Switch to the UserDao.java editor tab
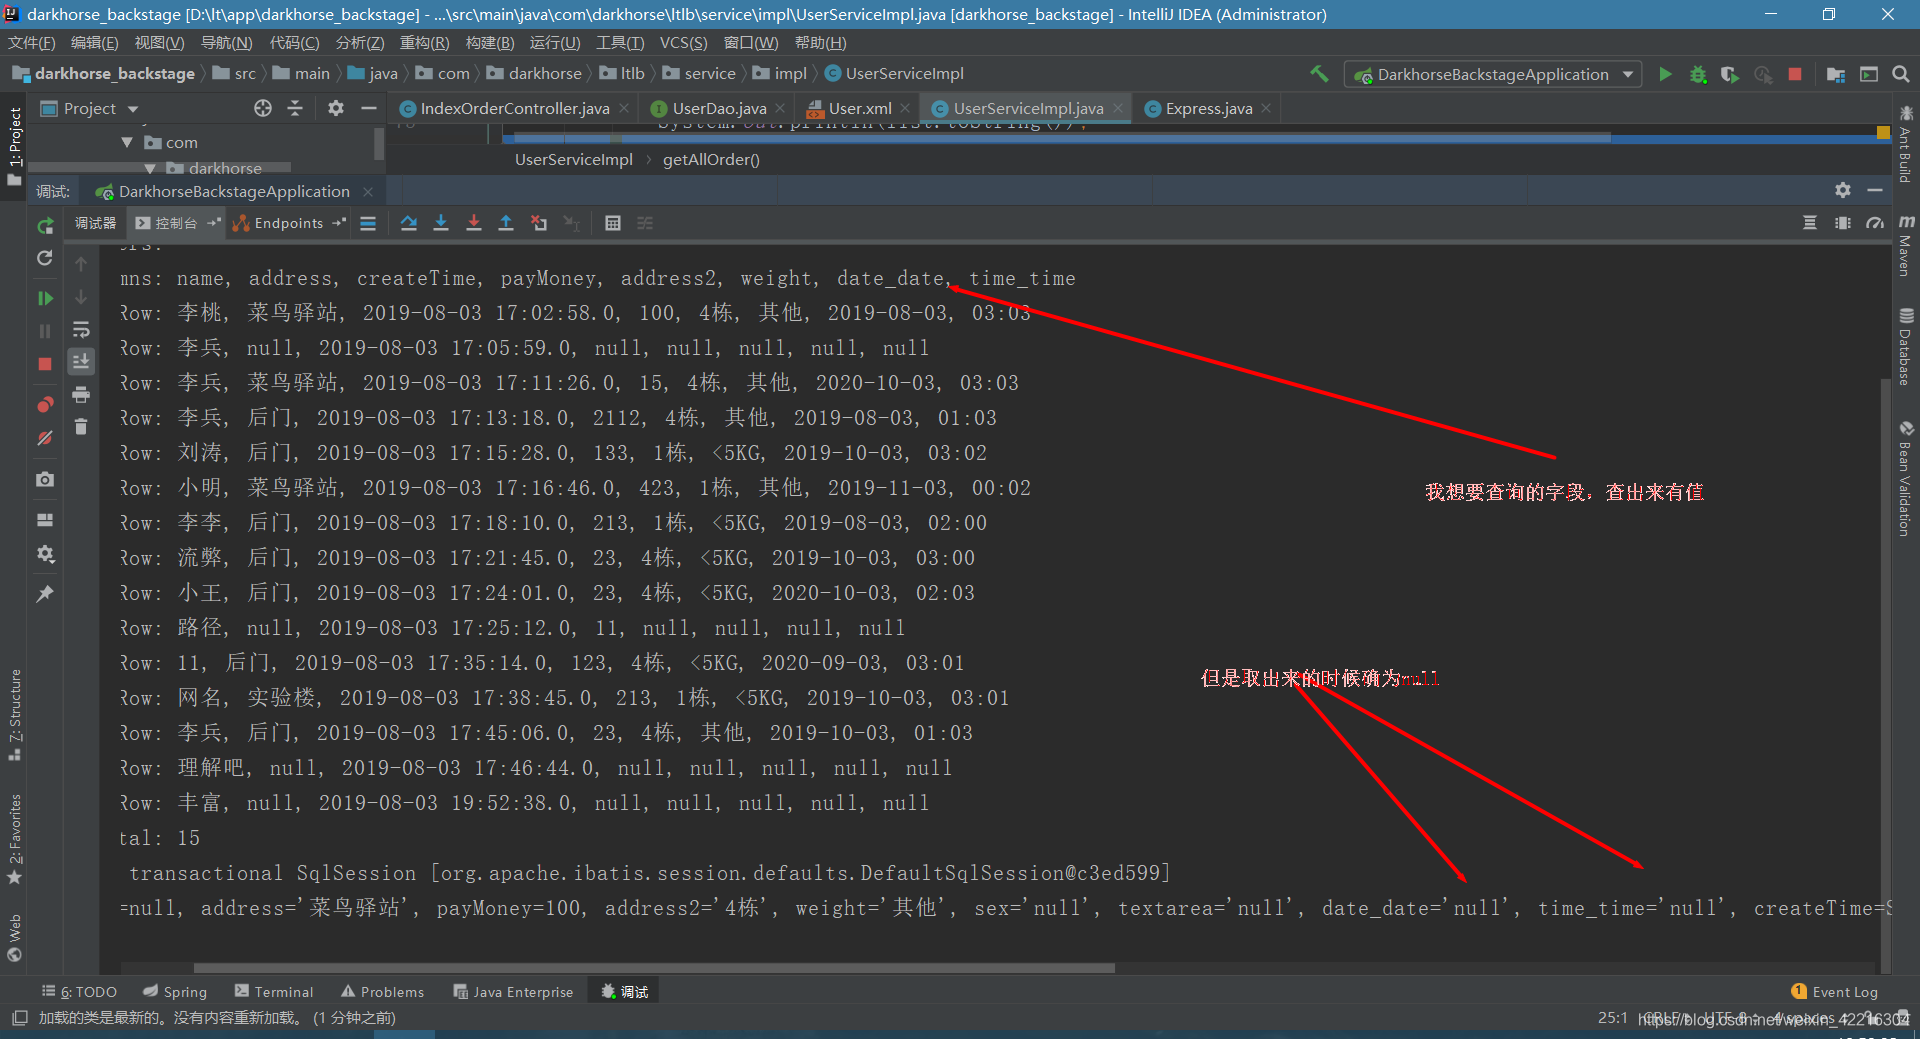Image resolution: width=1920 pixels, height=1039 pixels. click(x=719, y=108)
